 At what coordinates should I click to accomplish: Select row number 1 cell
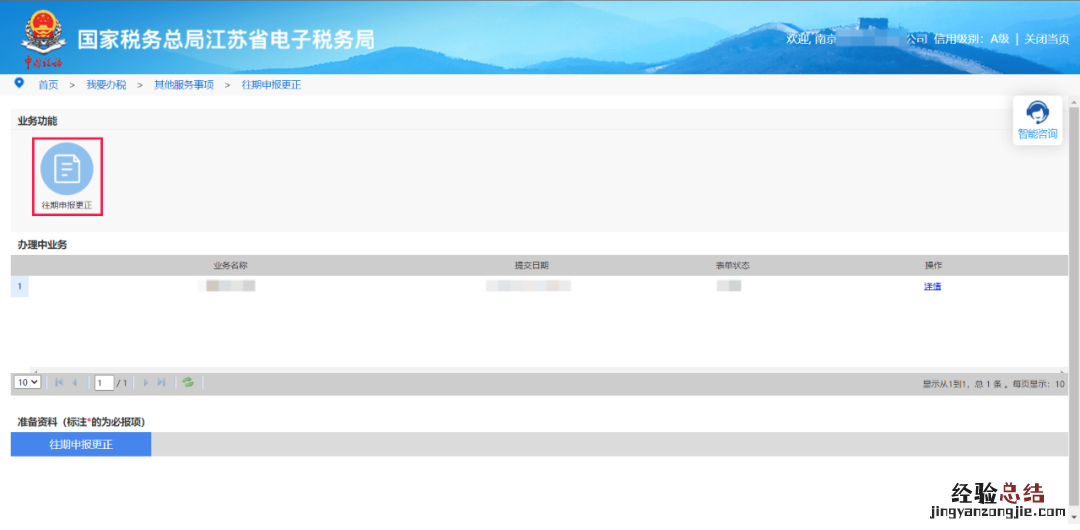point(19,286)
